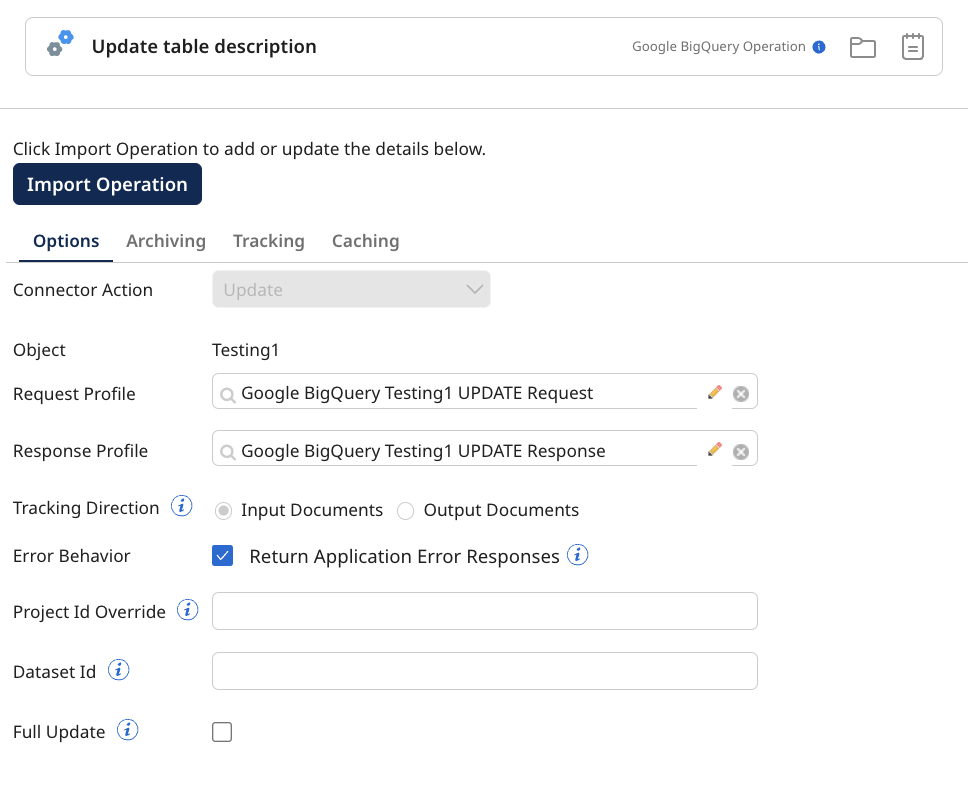Open the Project Id Override info tooltip

[187, 610]
